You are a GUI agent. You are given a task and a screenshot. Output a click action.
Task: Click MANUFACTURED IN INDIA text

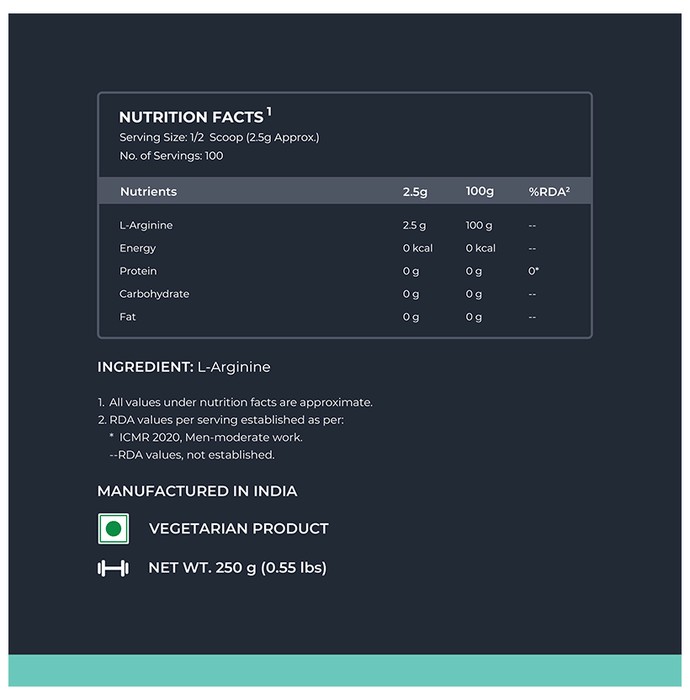coord(197,491)
